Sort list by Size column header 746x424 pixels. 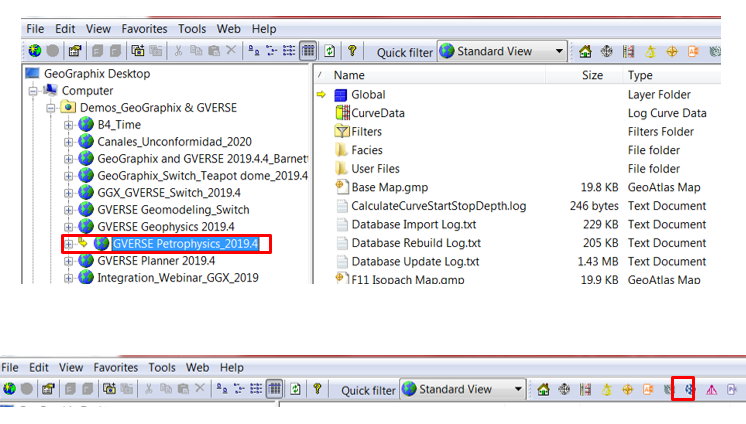(592, 75)
